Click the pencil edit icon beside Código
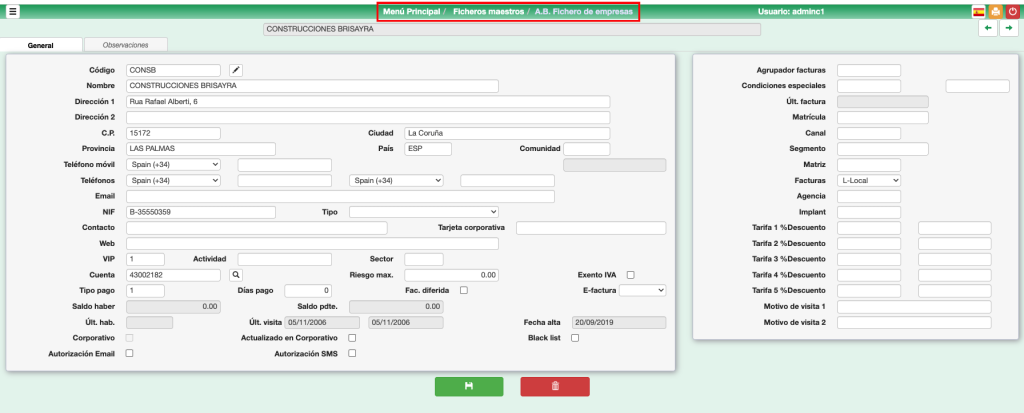This screenshot has width=1024, height=413. click(x=236, y=70)
